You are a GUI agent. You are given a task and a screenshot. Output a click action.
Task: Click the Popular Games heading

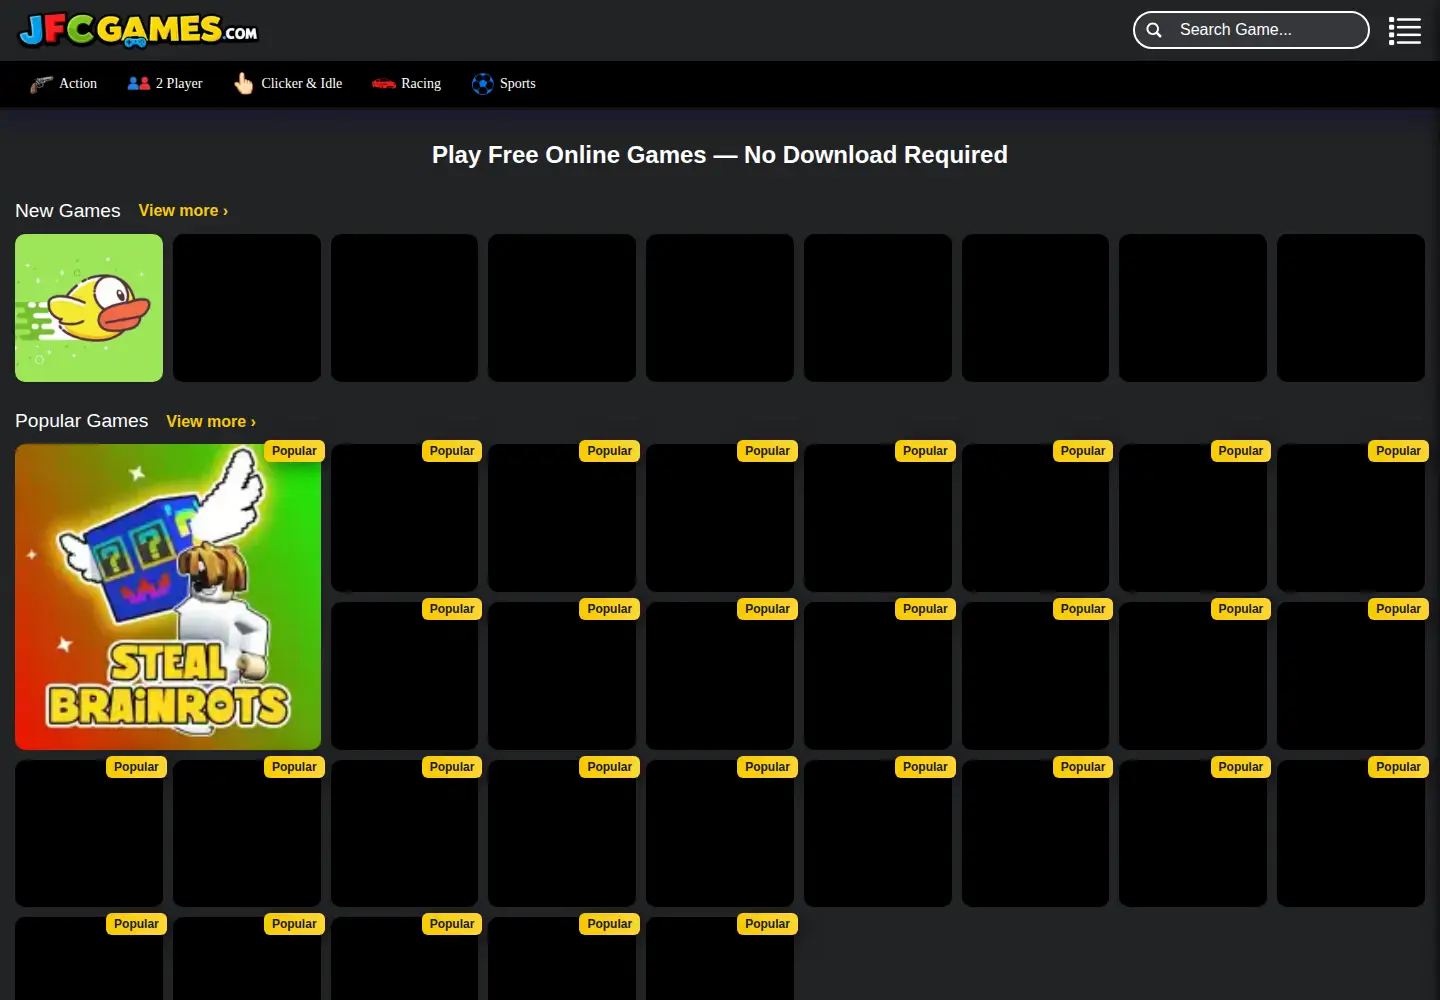82,421
